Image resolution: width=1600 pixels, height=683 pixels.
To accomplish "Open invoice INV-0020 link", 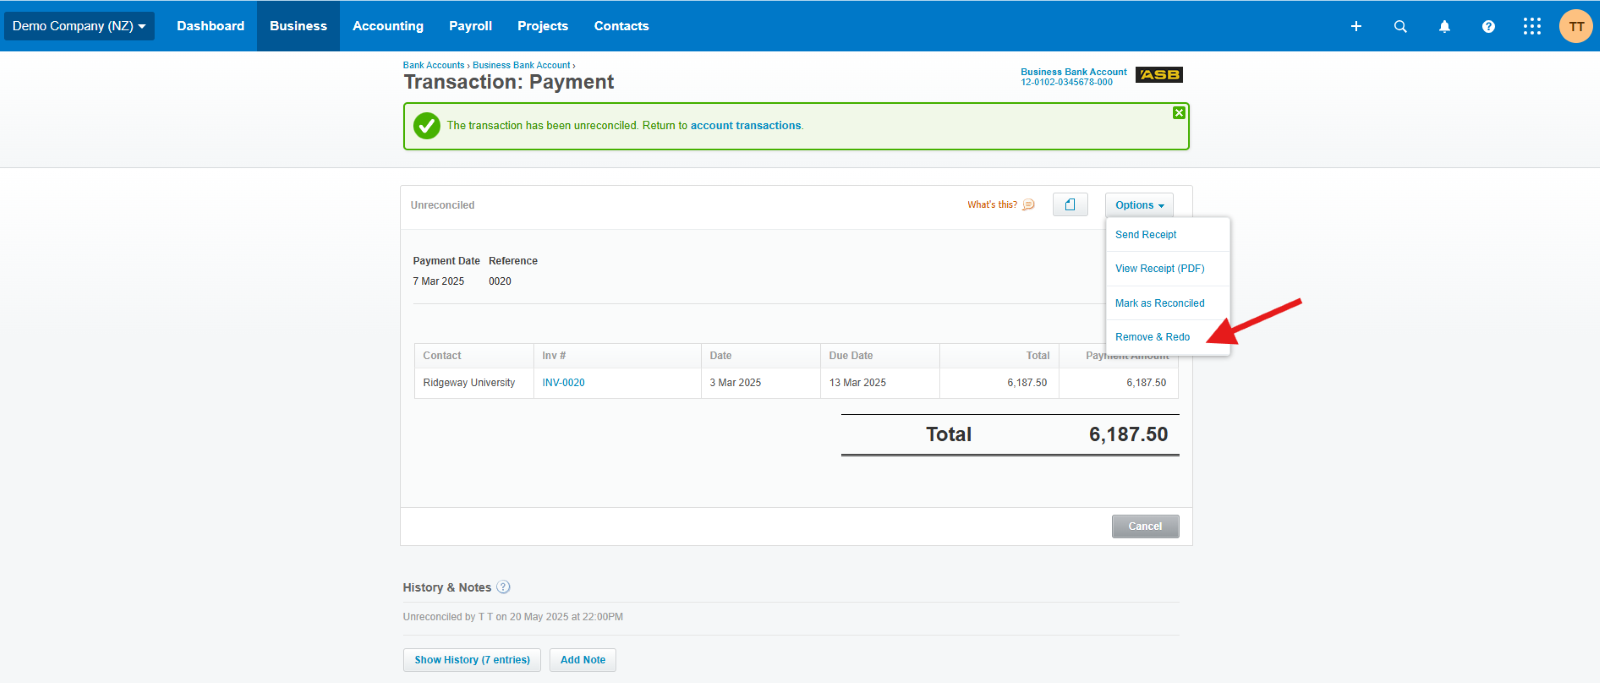I will (563, 382).
